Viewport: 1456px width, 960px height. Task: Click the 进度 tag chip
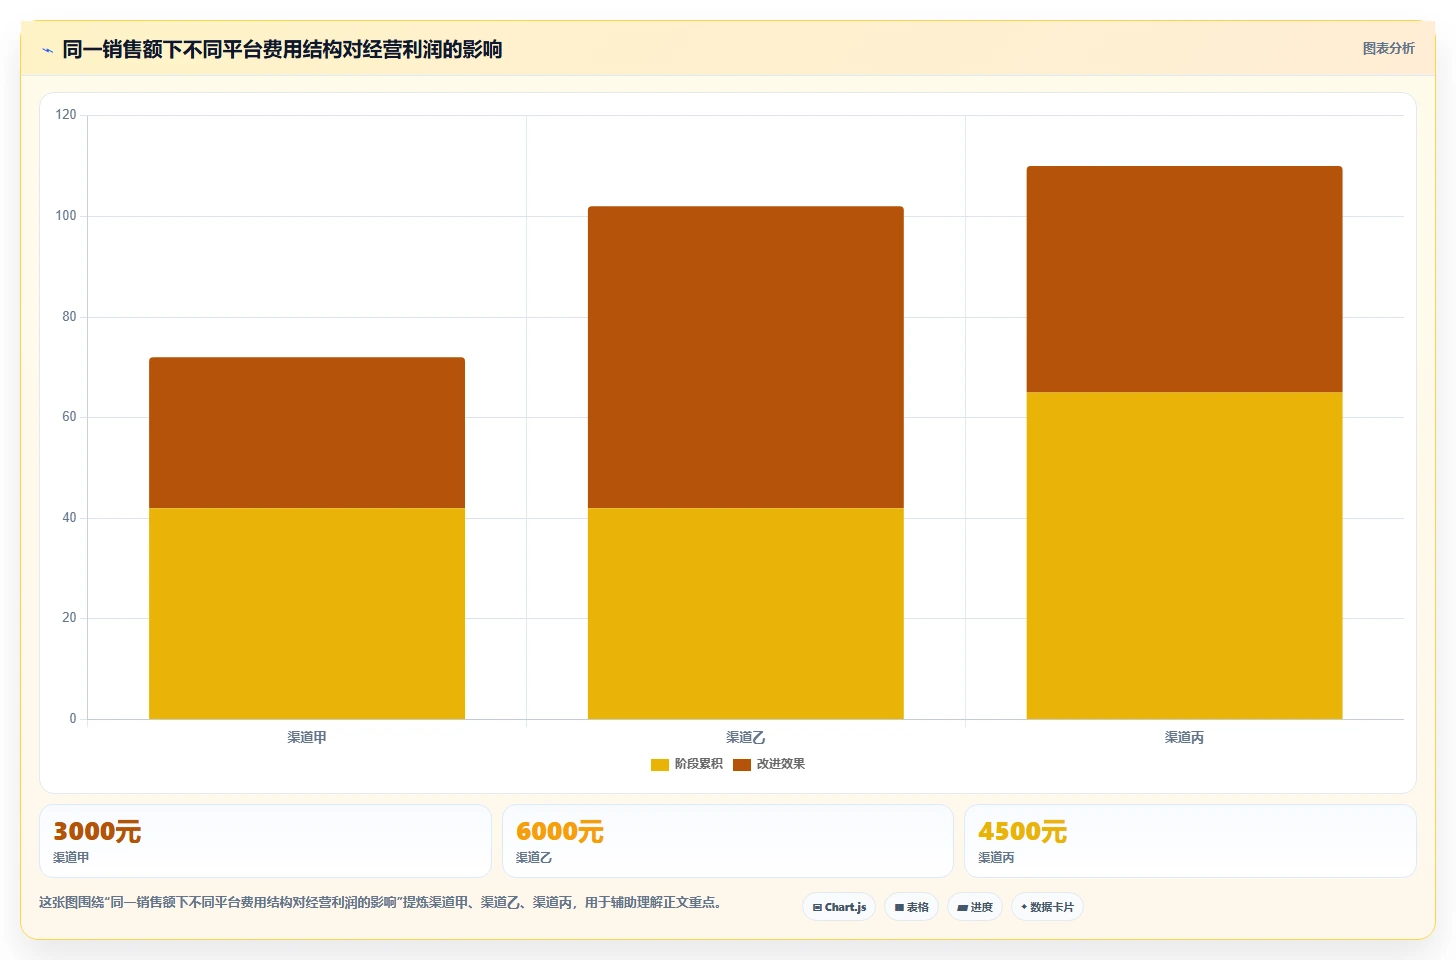click(x=975, y=907)
